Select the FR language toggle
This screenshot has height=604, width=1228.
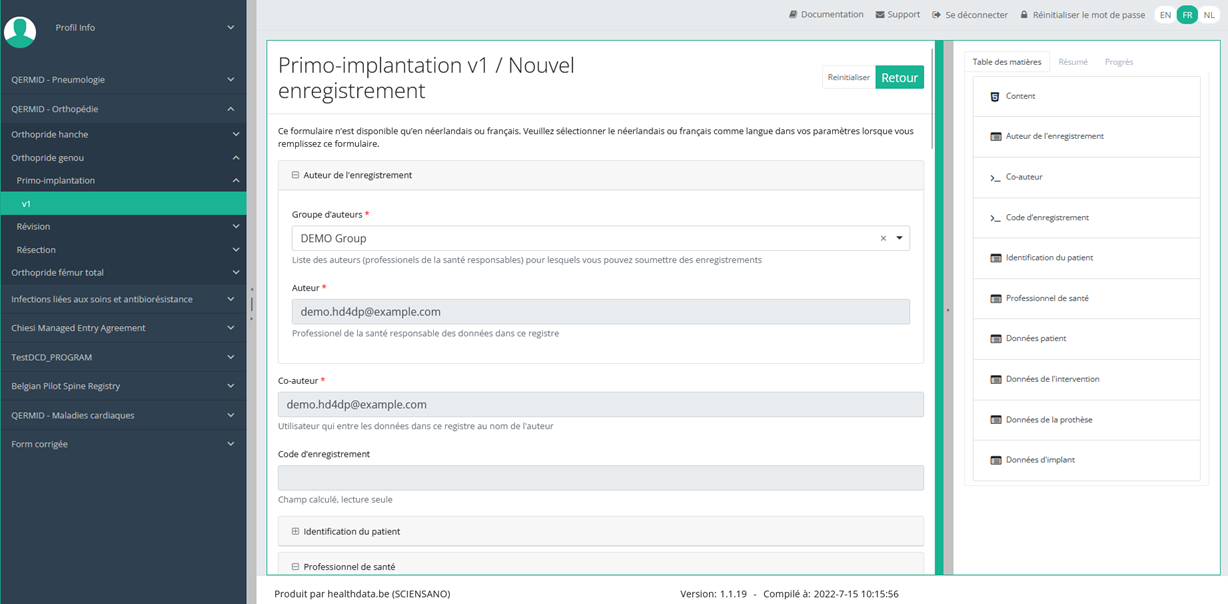(x=1187, y=15)
